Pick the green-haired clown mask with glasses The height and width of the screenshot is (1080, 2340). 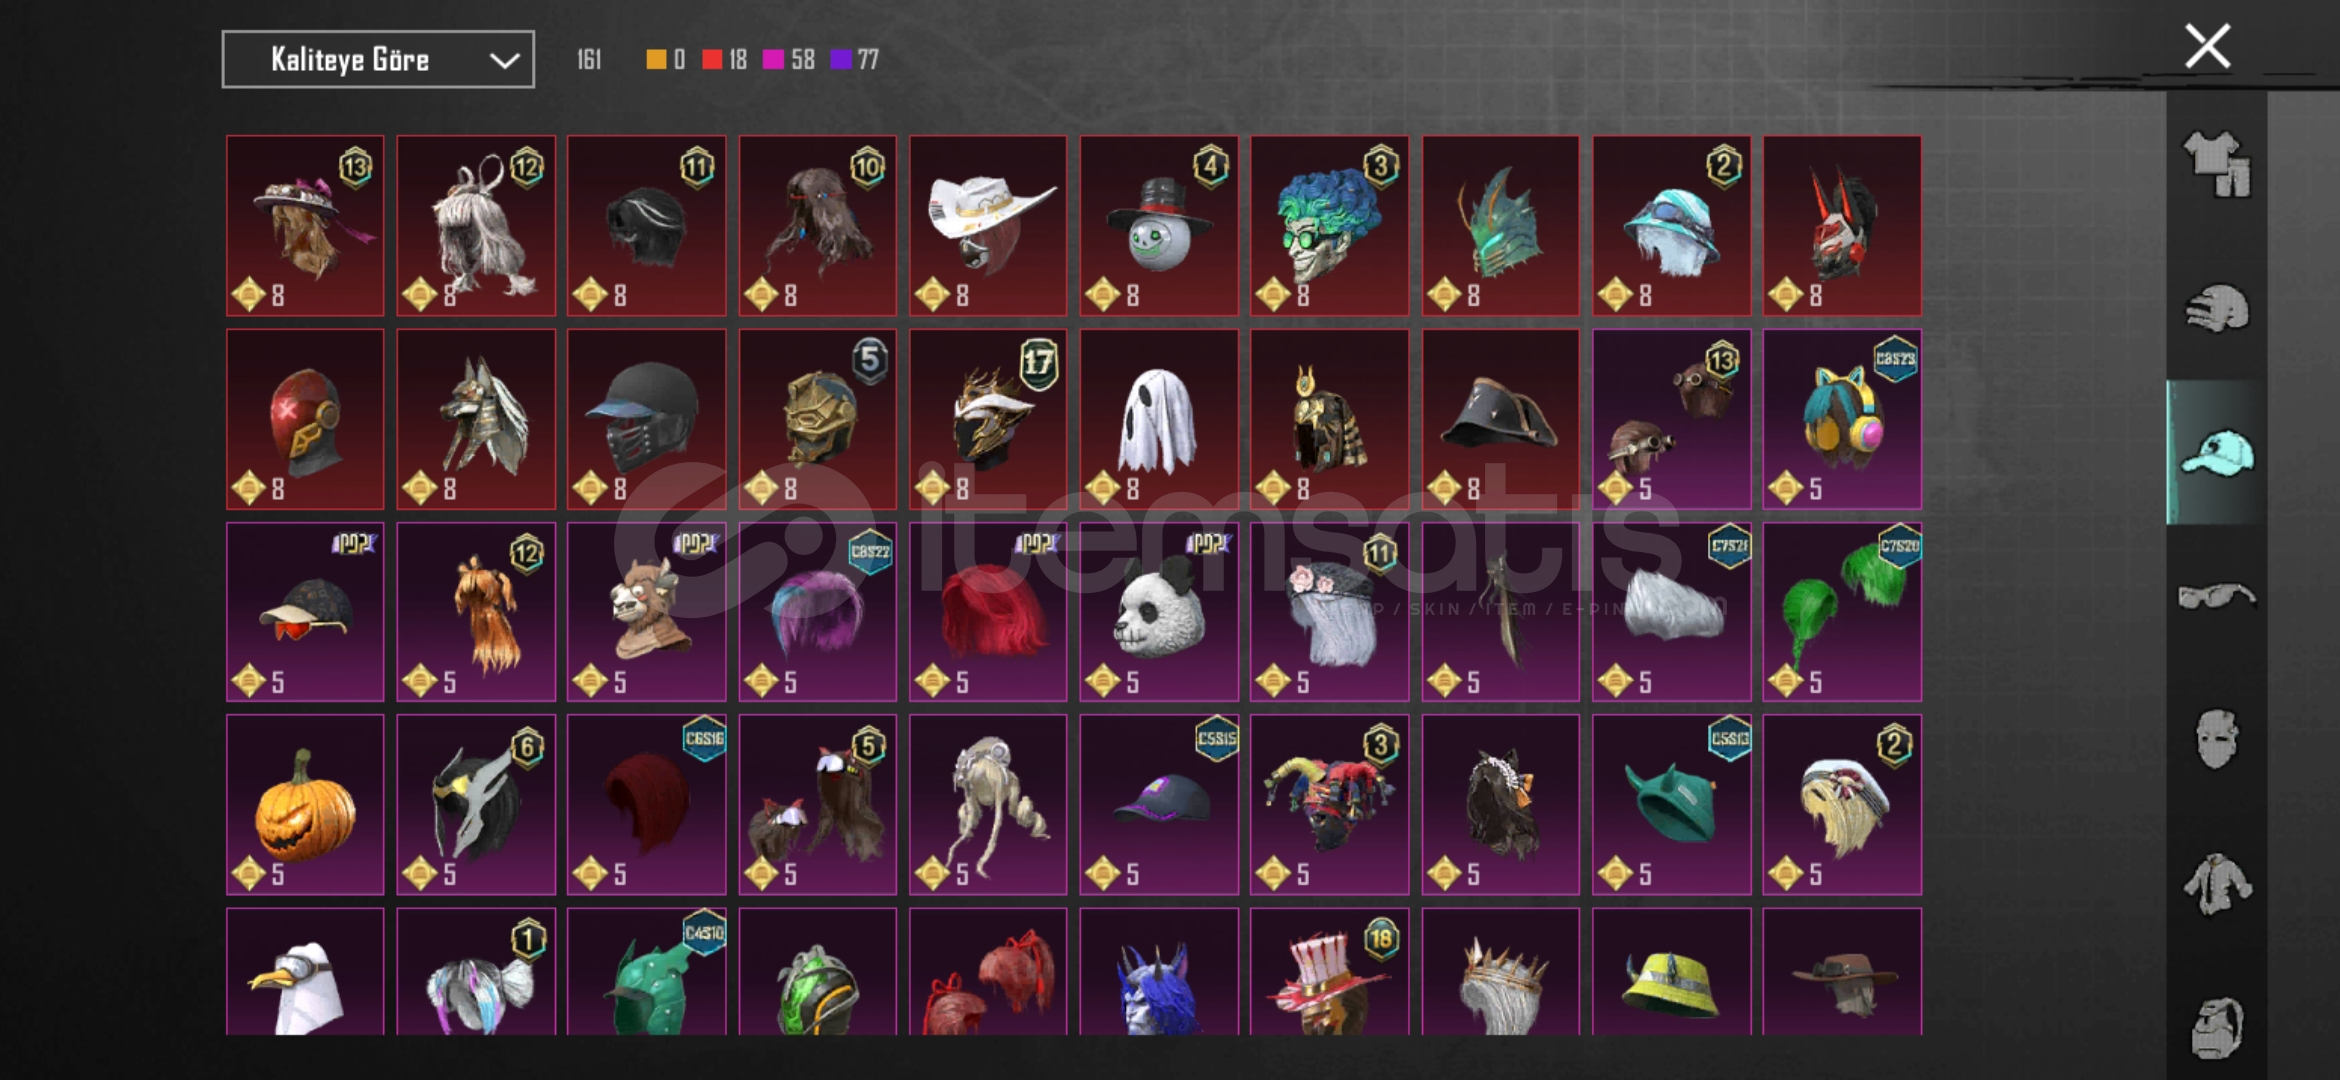pos(1329,226)
